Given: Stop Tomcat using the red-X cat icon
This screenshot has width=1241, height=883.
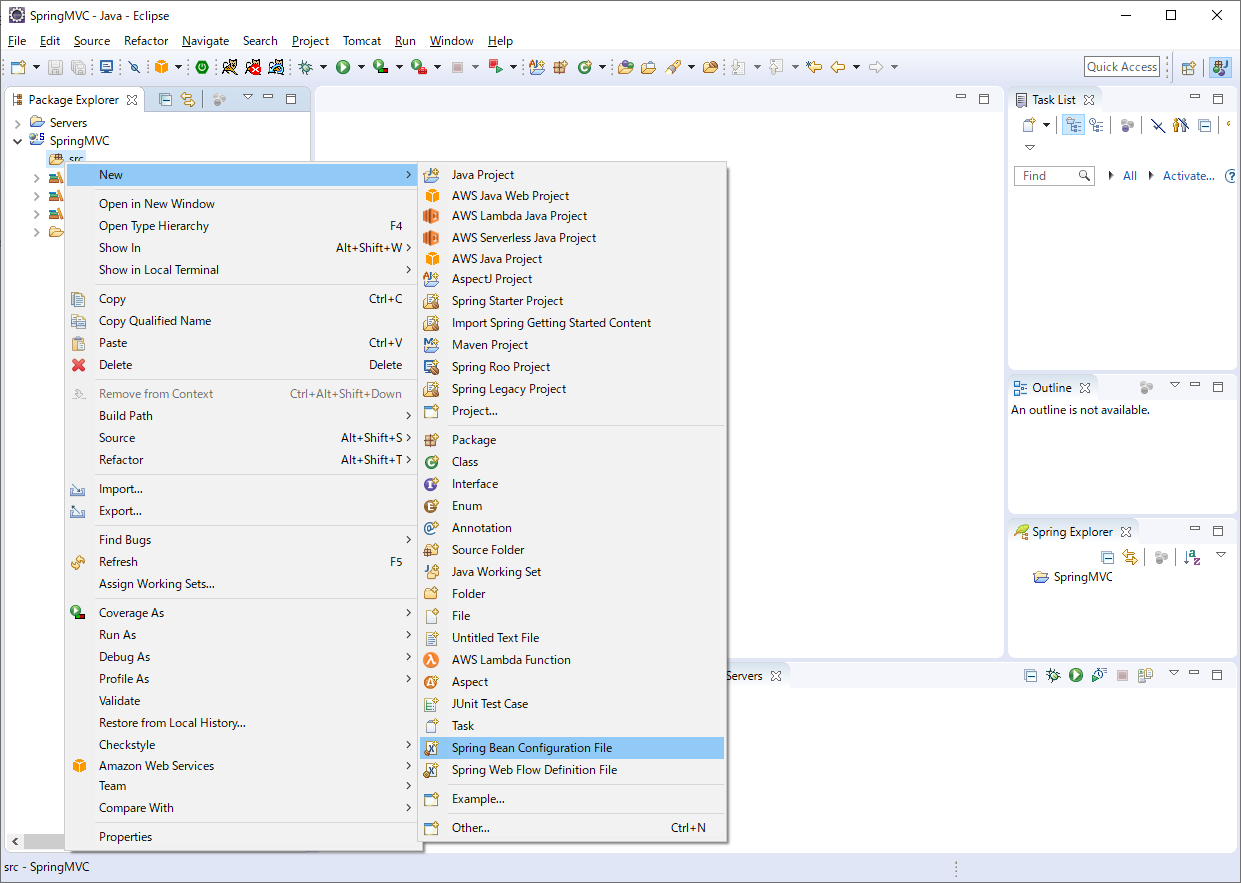Looking at the screenshot, I should coord(253,67).
